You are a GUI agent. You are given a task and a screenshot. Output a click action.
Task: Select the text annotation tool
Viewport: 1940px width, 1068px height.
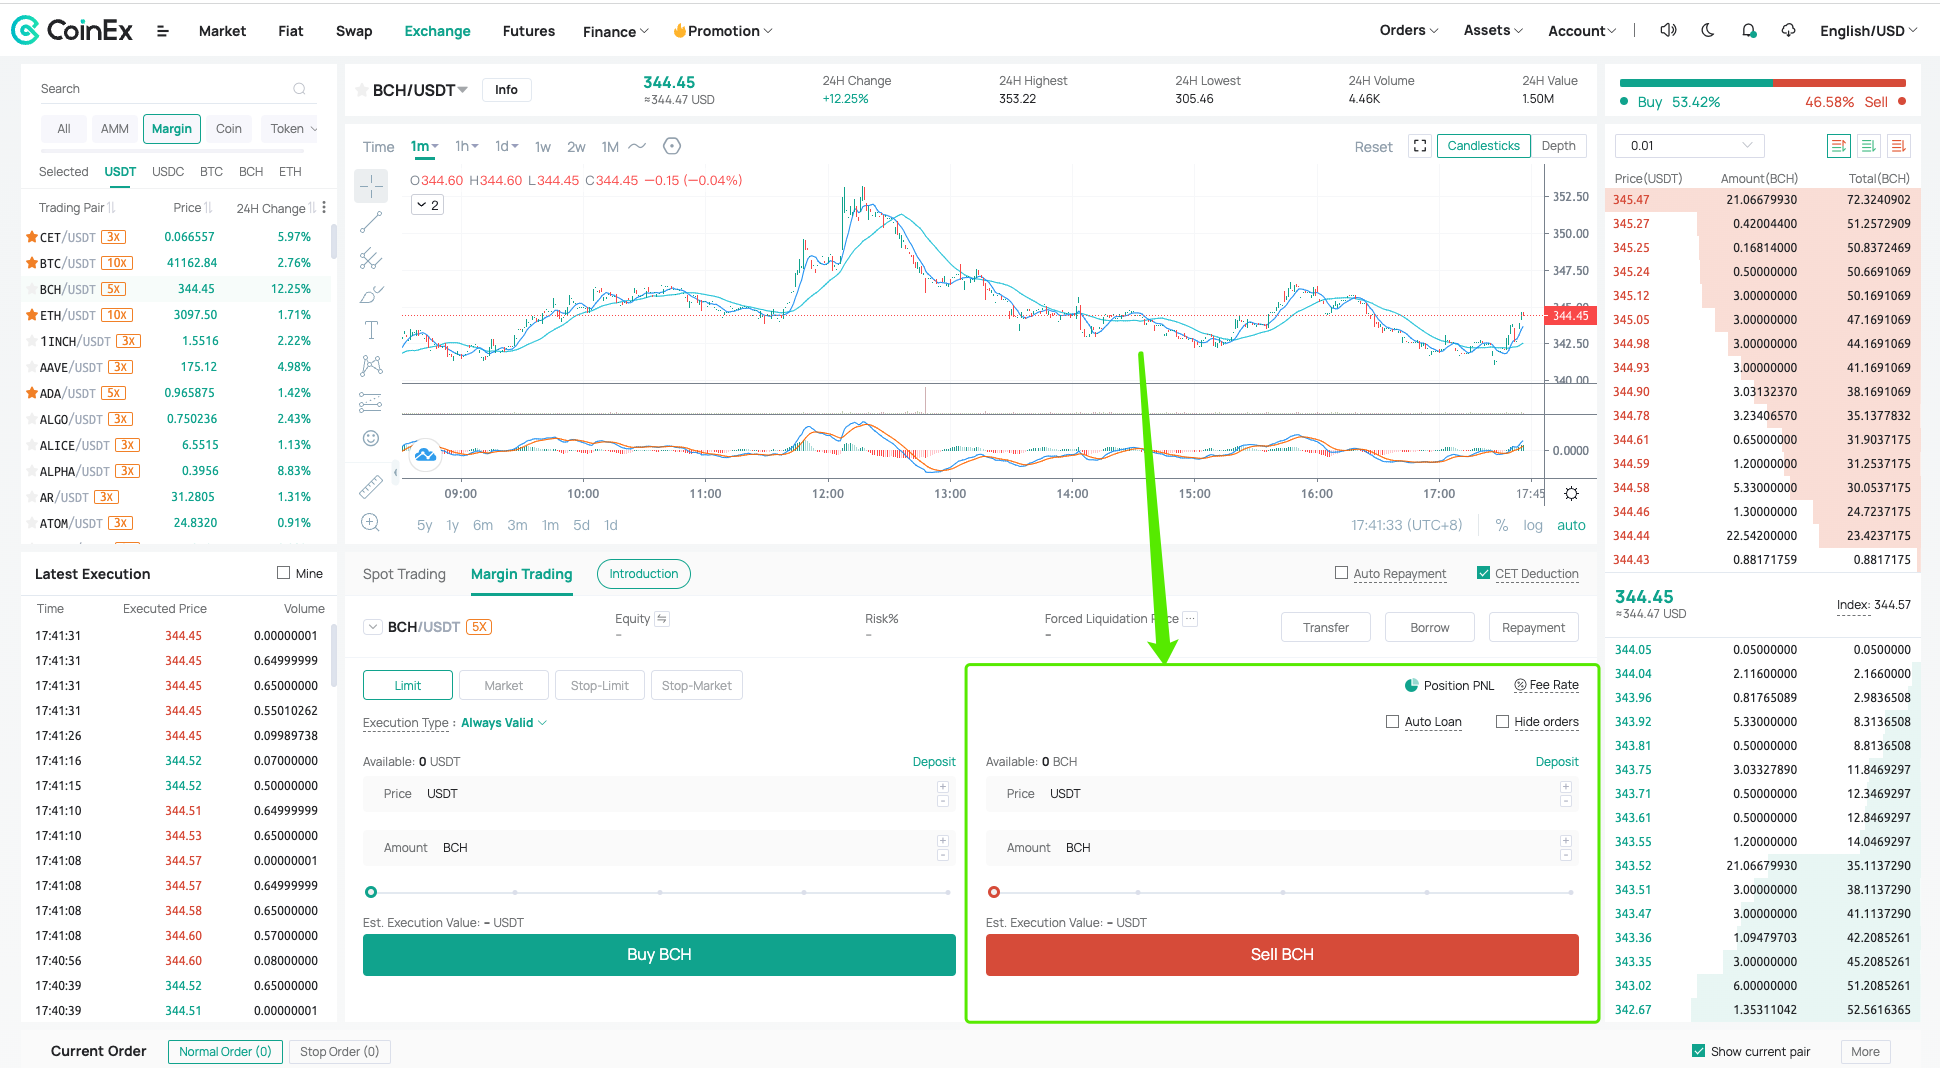coord(371,330)
